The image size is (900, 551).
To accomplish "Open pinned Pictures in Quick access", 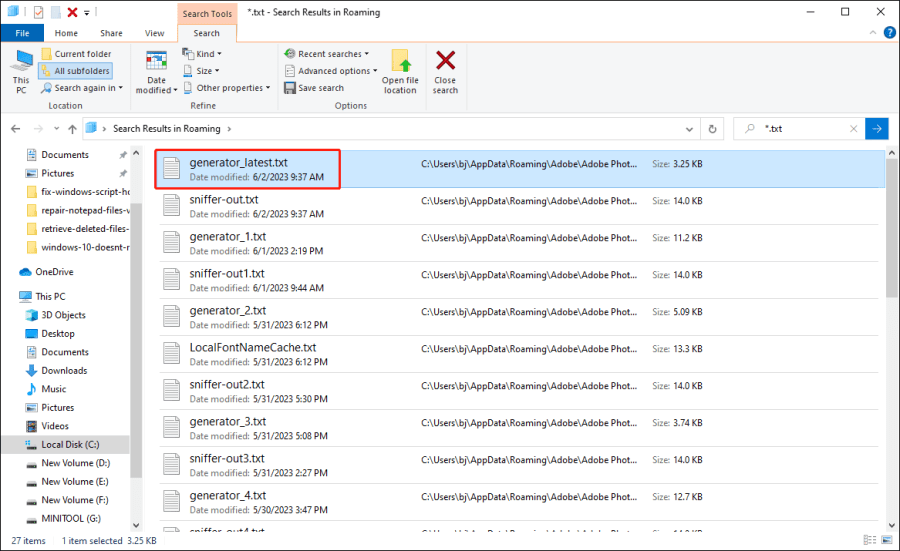I will pyautogui.click(x=57, y=173).
